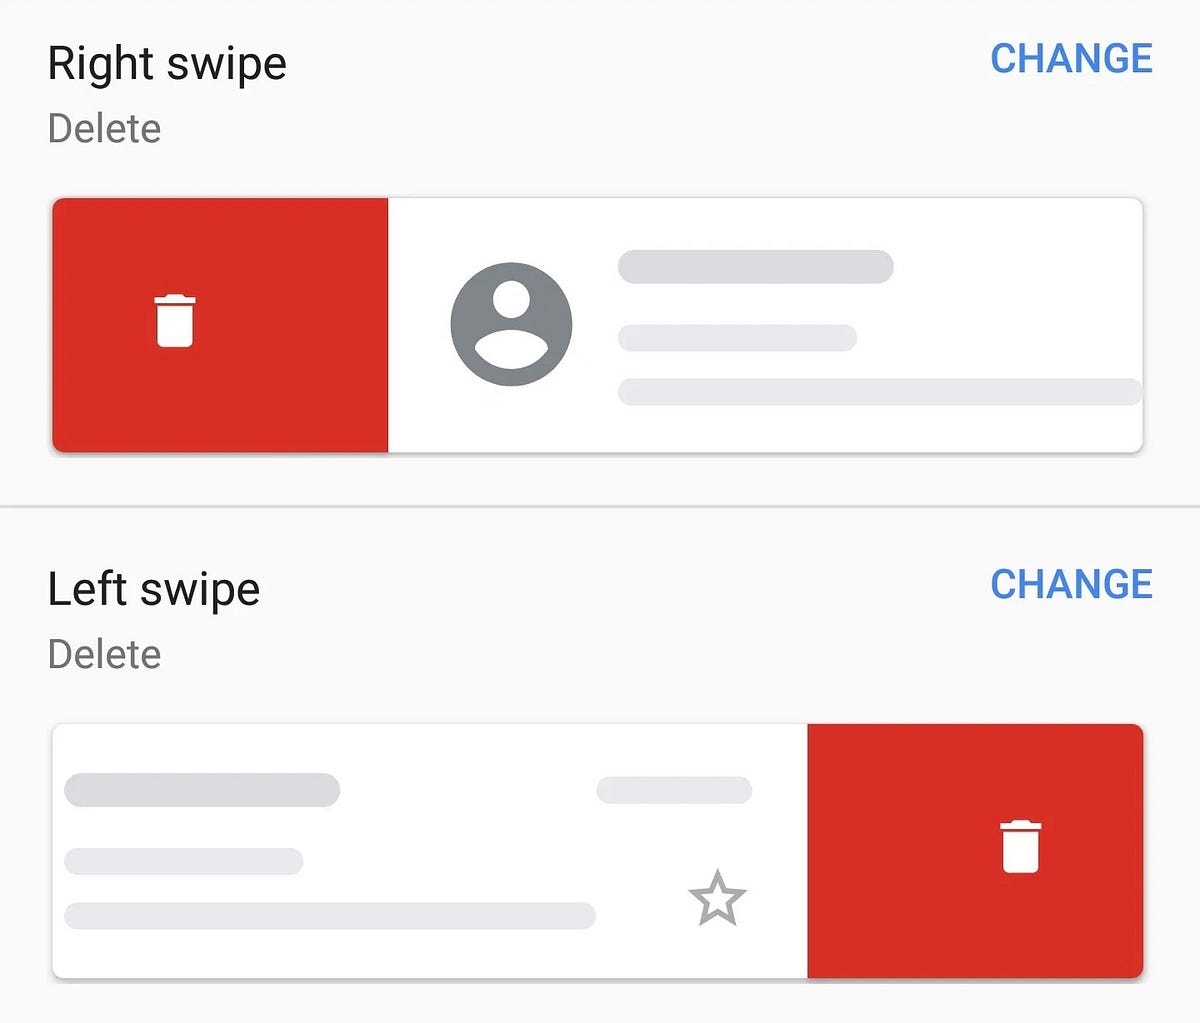
Task: Click the Delete label under Left swipe
Action: click(104, 654)
